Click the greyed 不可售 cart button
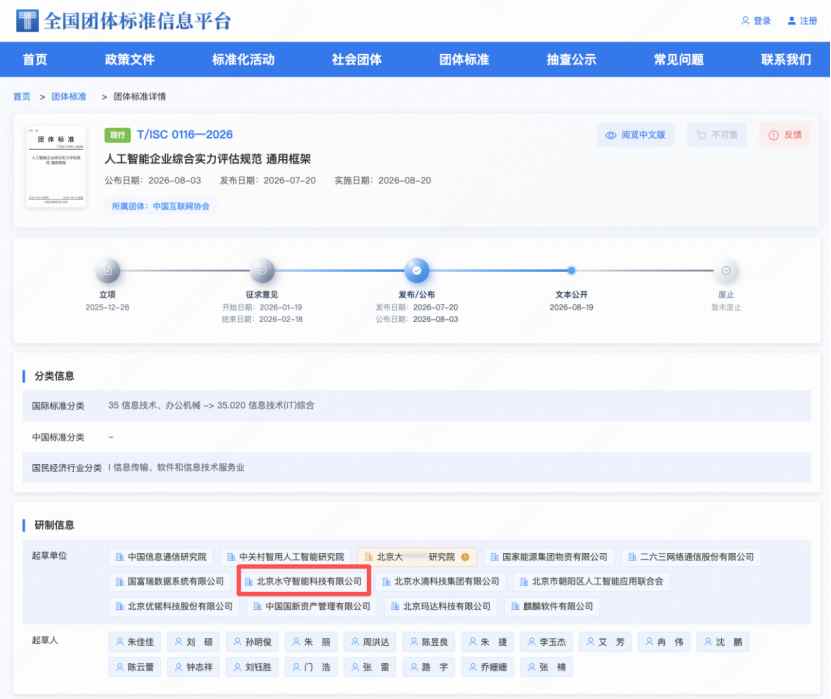Viewport: 831px width, 699px height. [717, 135]
